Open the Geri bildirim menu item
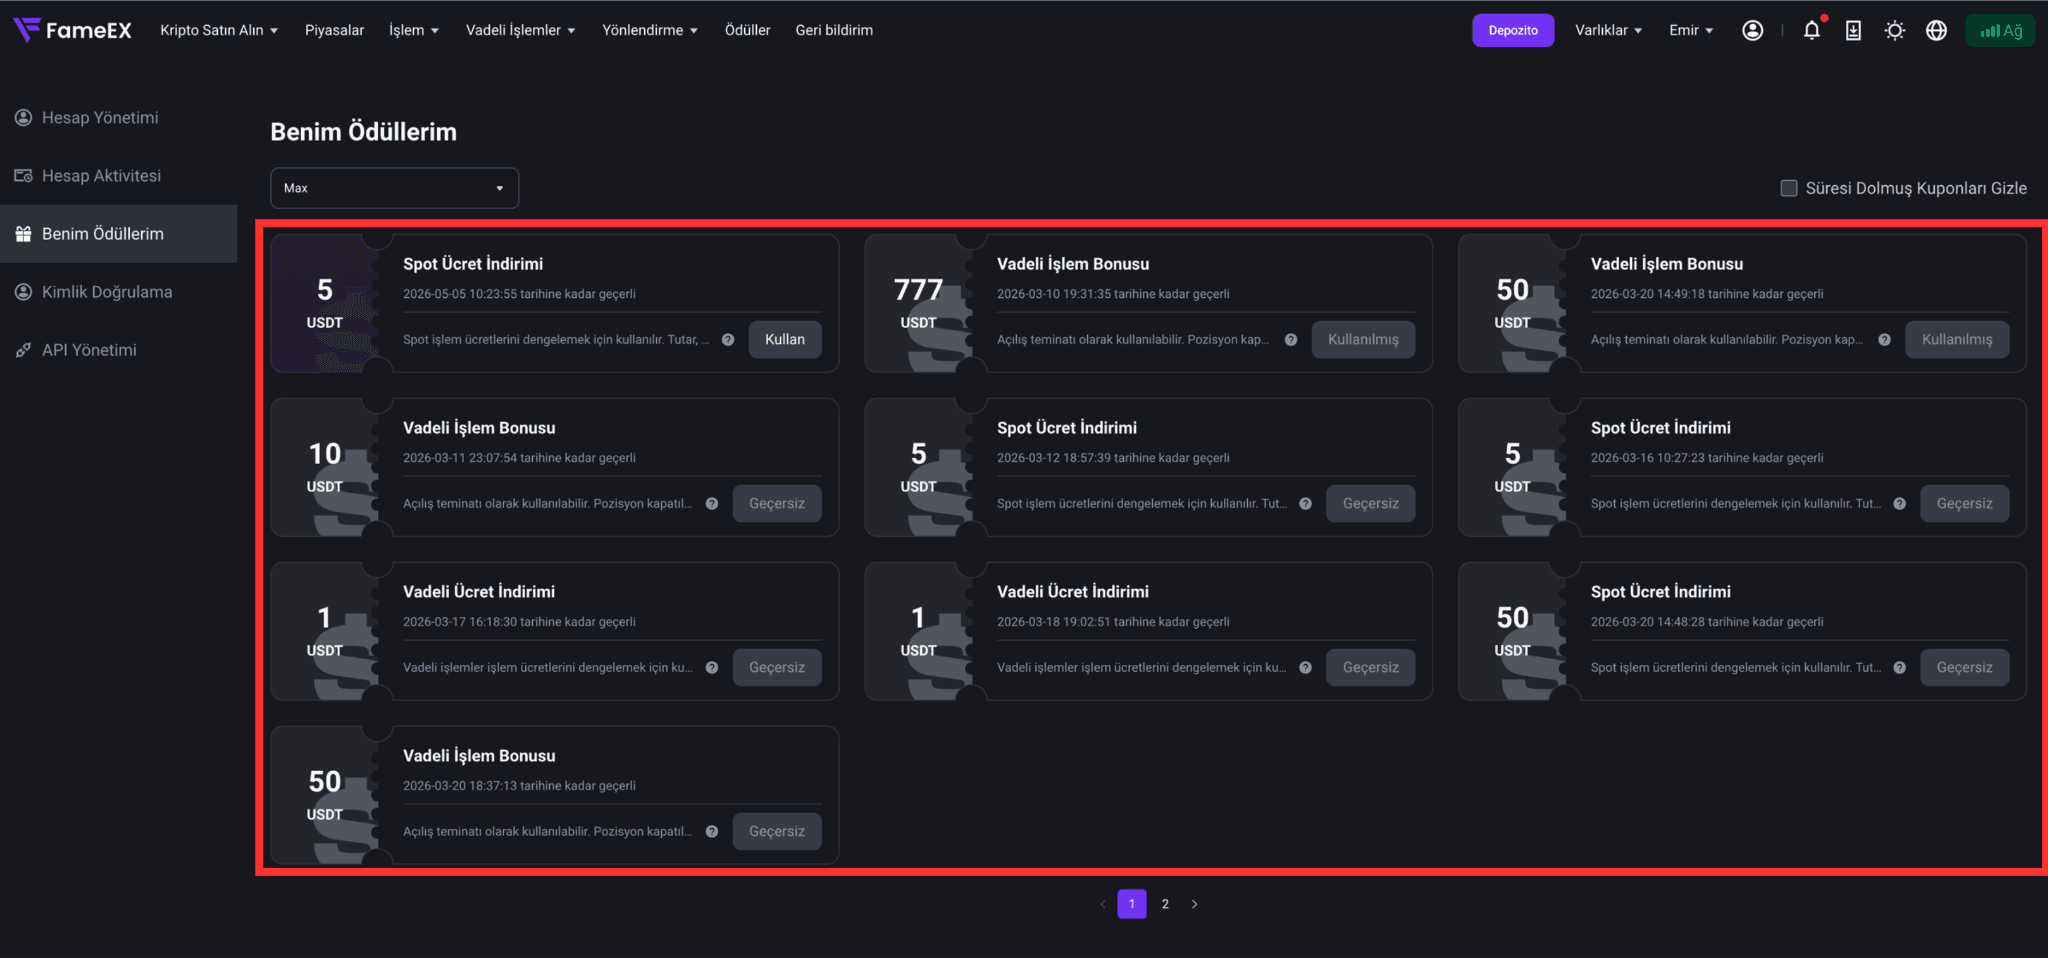 [x=834, y=30]
